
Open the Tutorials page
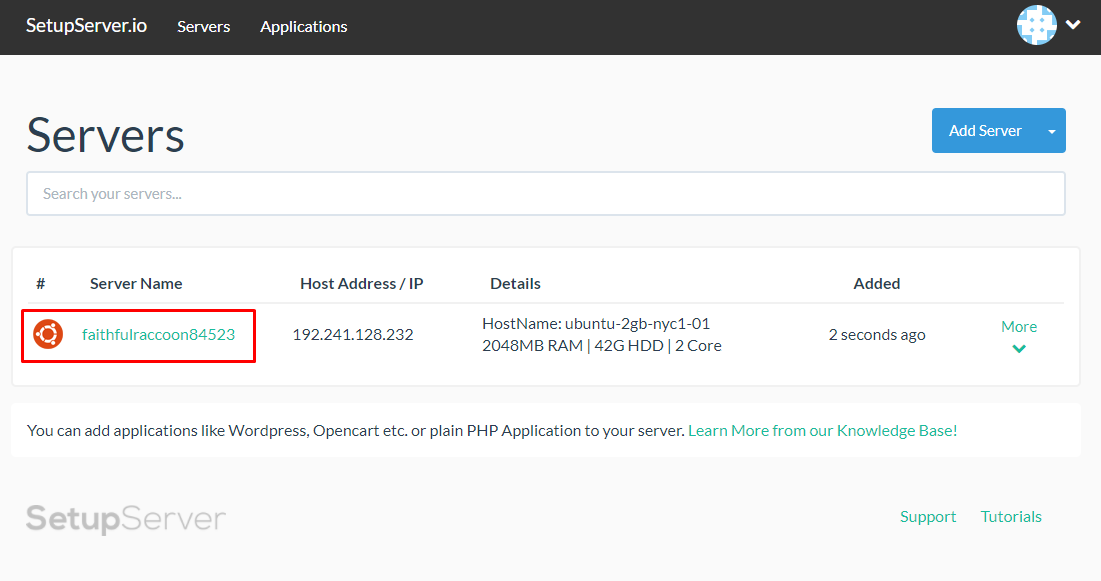(x=1010, y=516)
